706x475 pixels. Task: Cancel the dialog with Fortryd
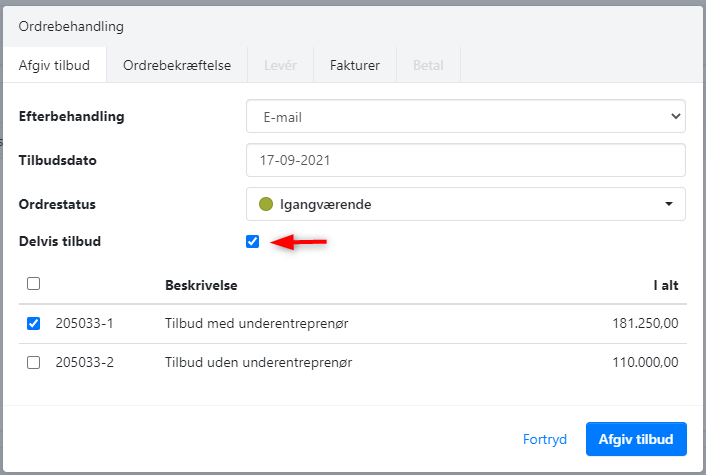pyautogui.click(x=545, y=439)
